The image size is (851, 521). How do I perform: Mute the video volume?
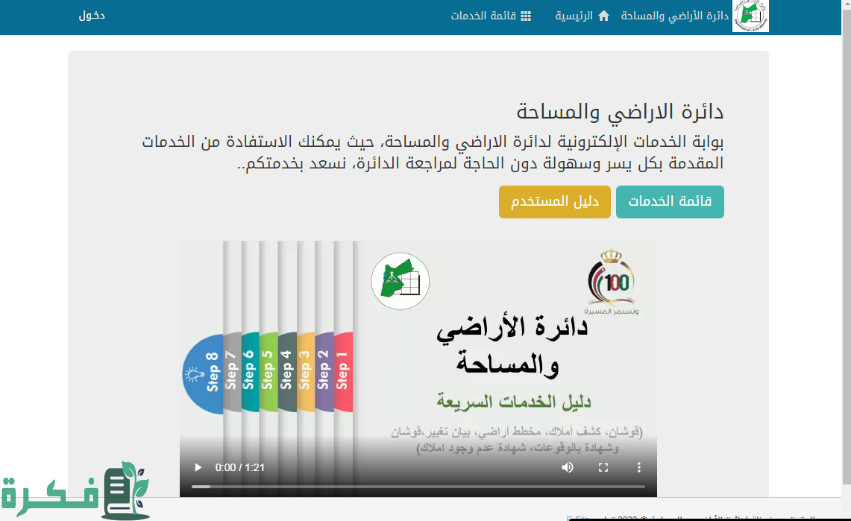click(567, 467)
